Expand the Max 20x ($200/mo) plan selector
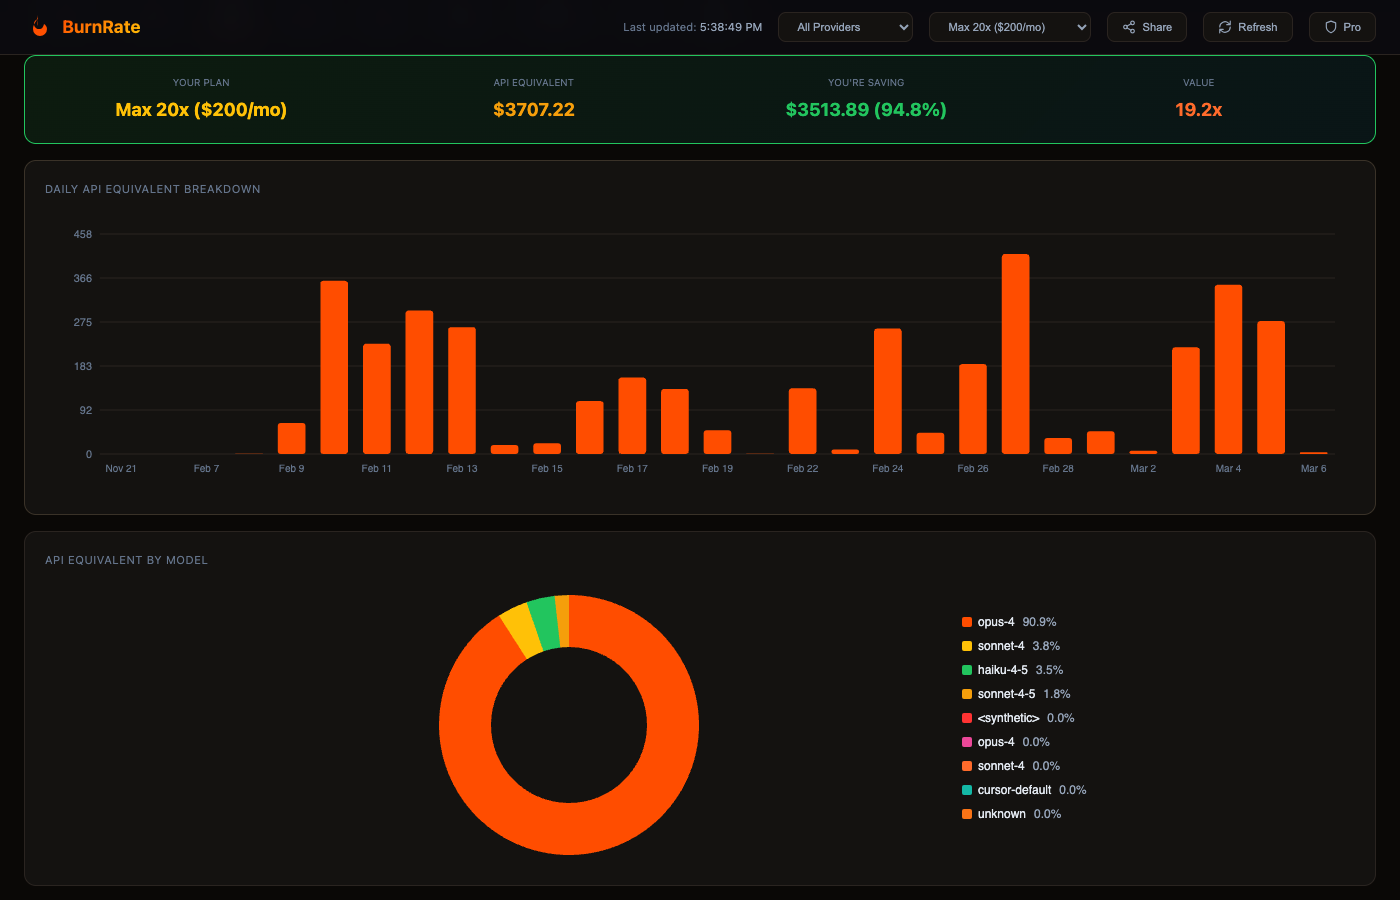Image resolution: width=1400 pixels, height=900 pixels. point(1009,27)
